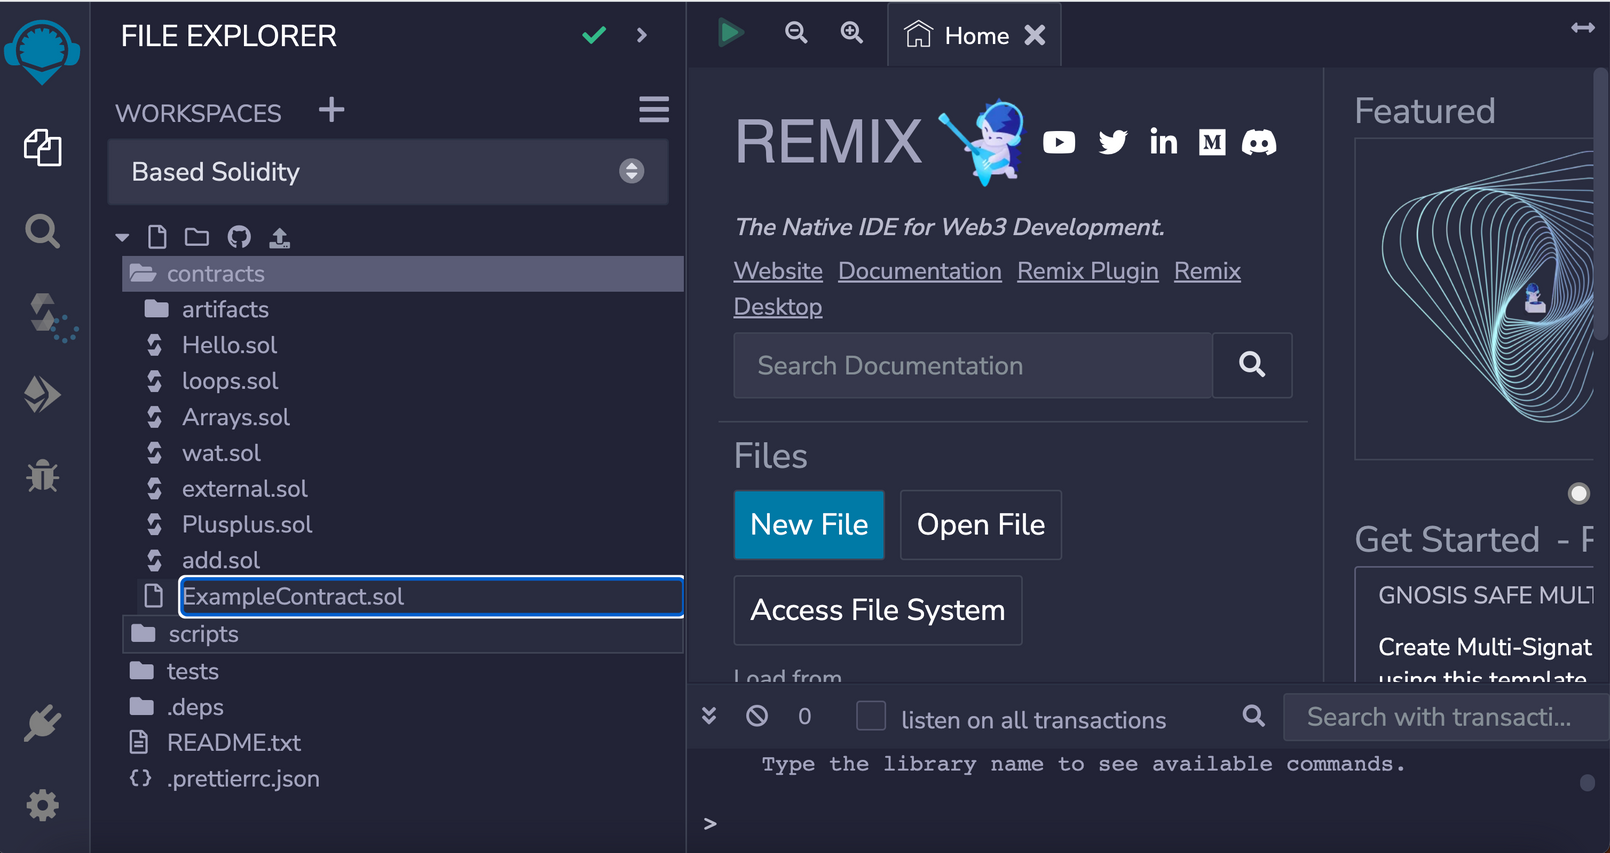Click the Featured carousel indicator dot

[x=1579, y=493]
